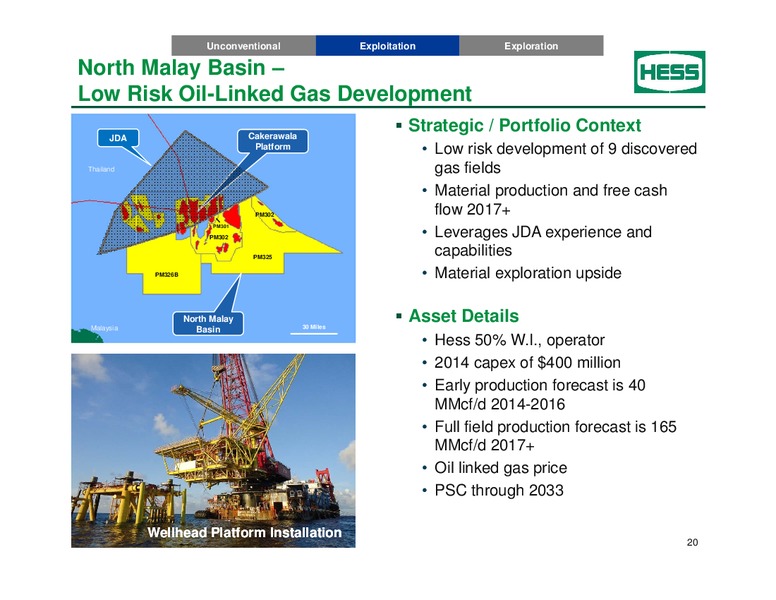Click the Hess 50% W.I., operator bullet

point(519,340)
